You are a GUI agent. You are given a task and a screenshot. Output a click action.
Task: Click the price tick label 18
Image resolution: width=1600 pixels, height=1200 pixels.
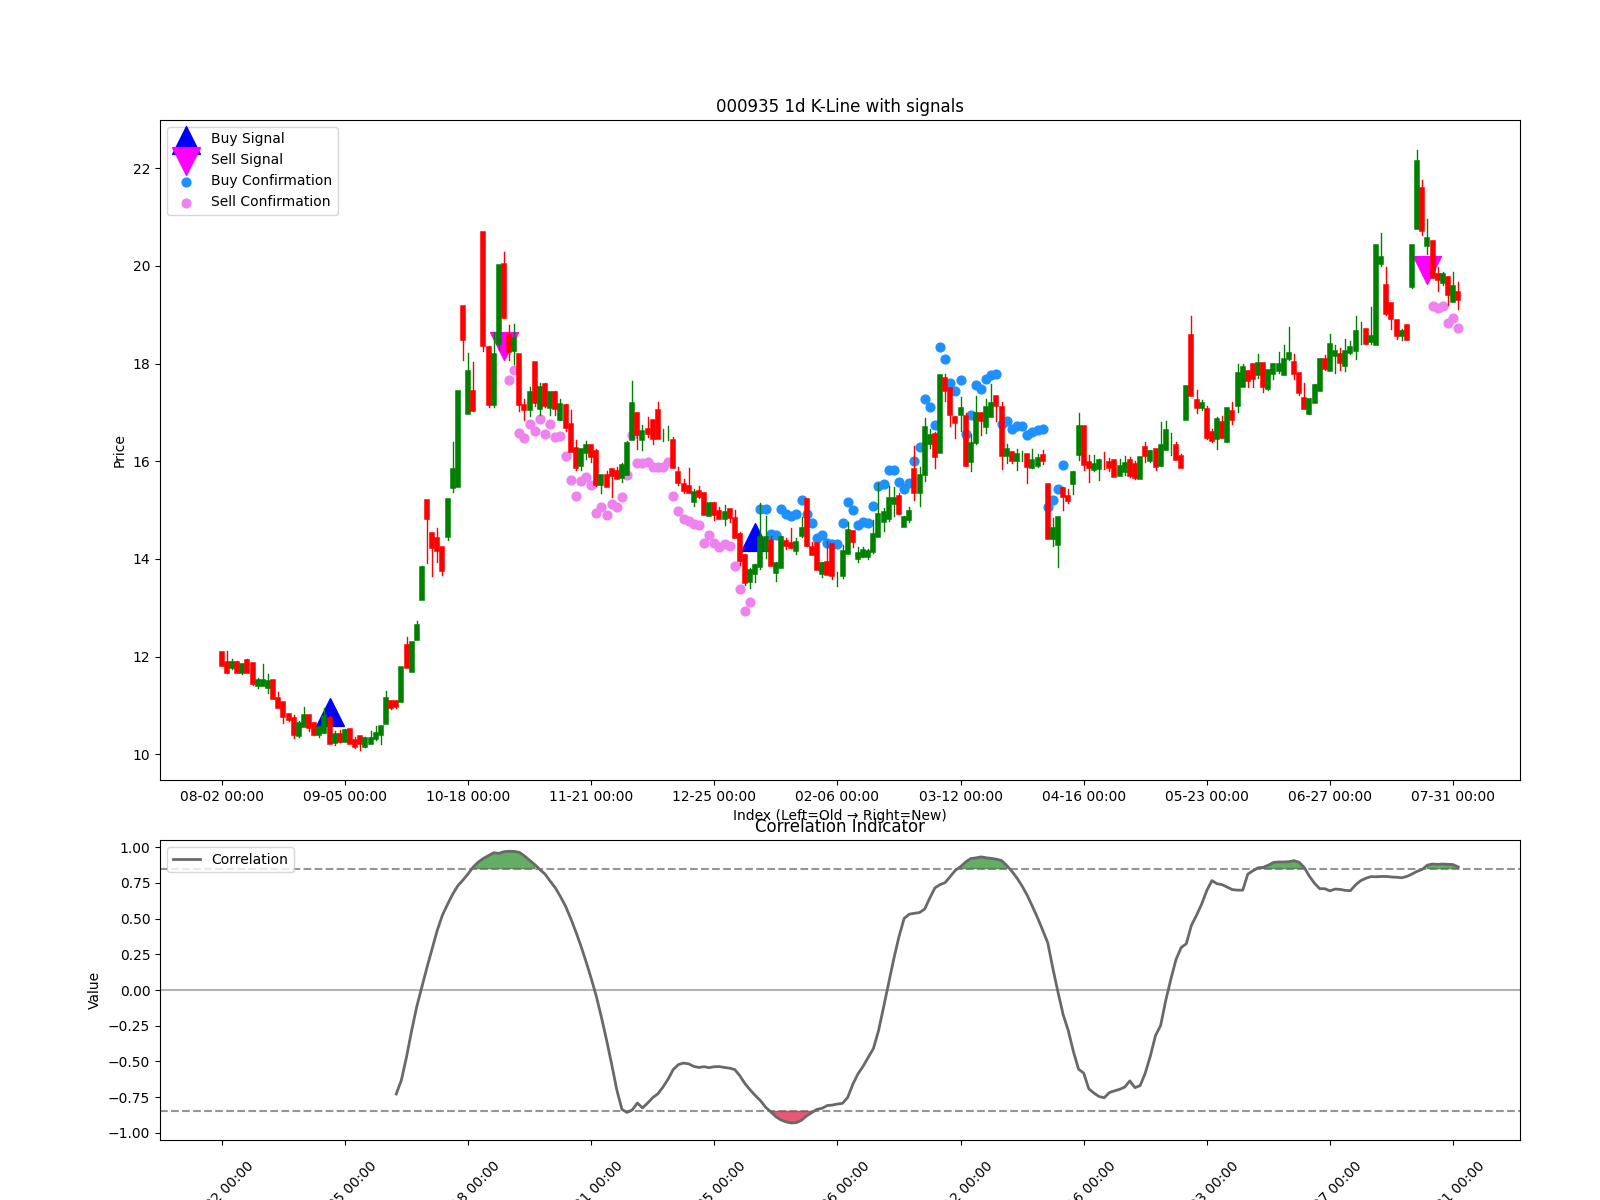[x=141, y=364]
